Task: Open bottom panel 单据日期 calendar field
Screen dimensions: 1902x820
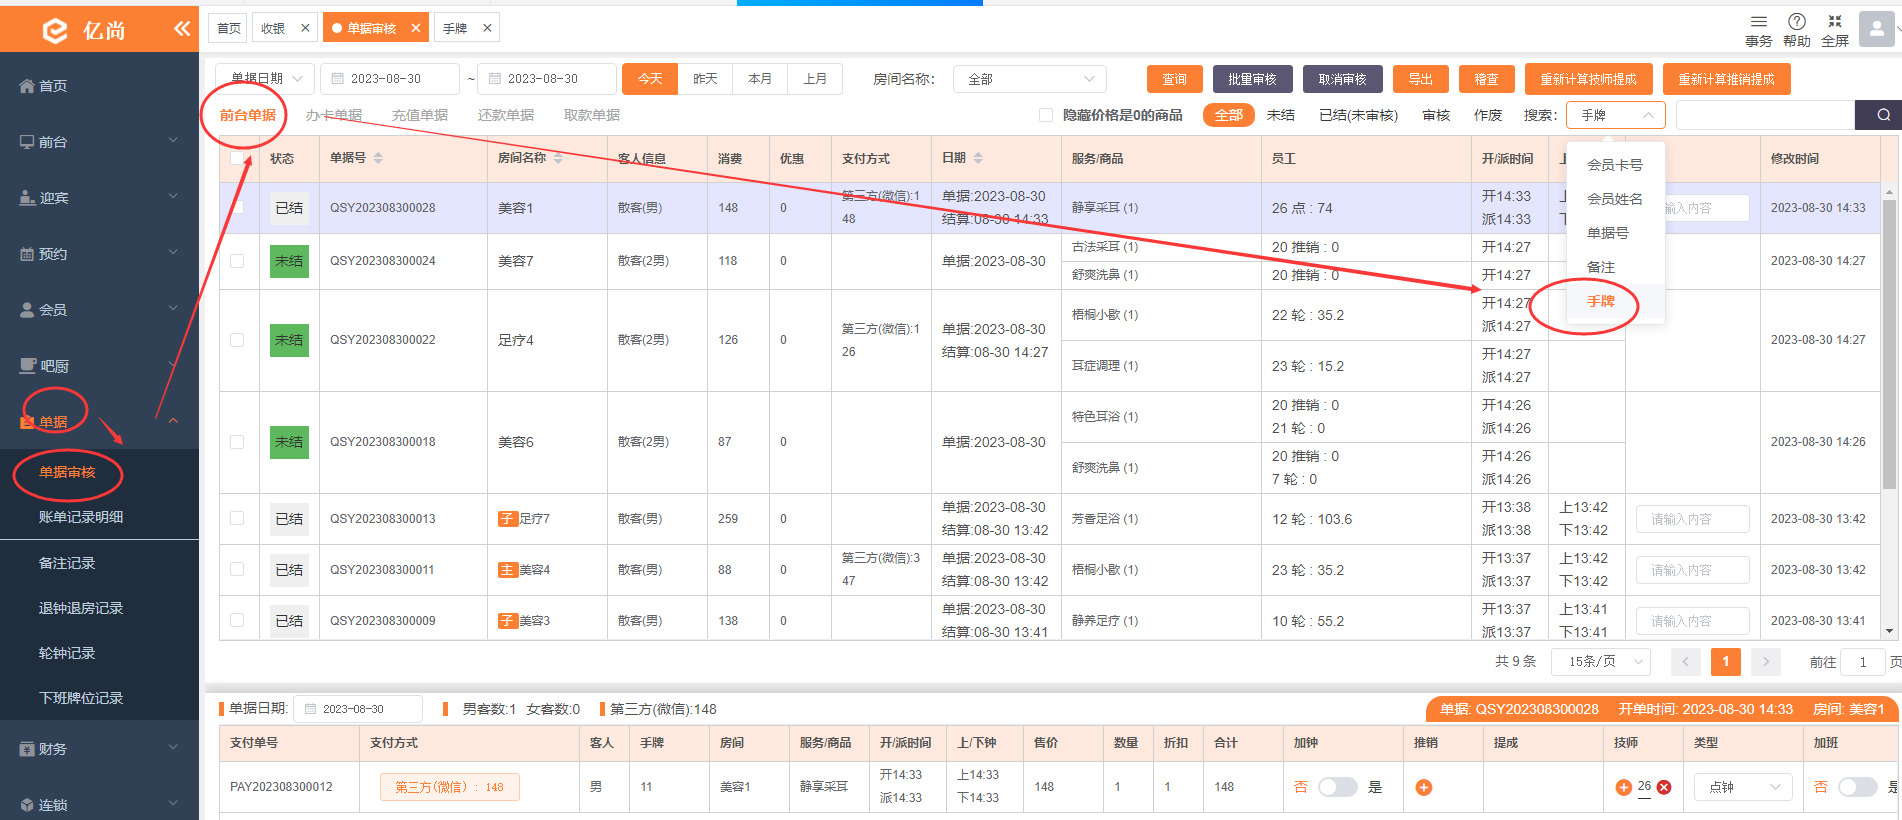Action: point(360,709)
